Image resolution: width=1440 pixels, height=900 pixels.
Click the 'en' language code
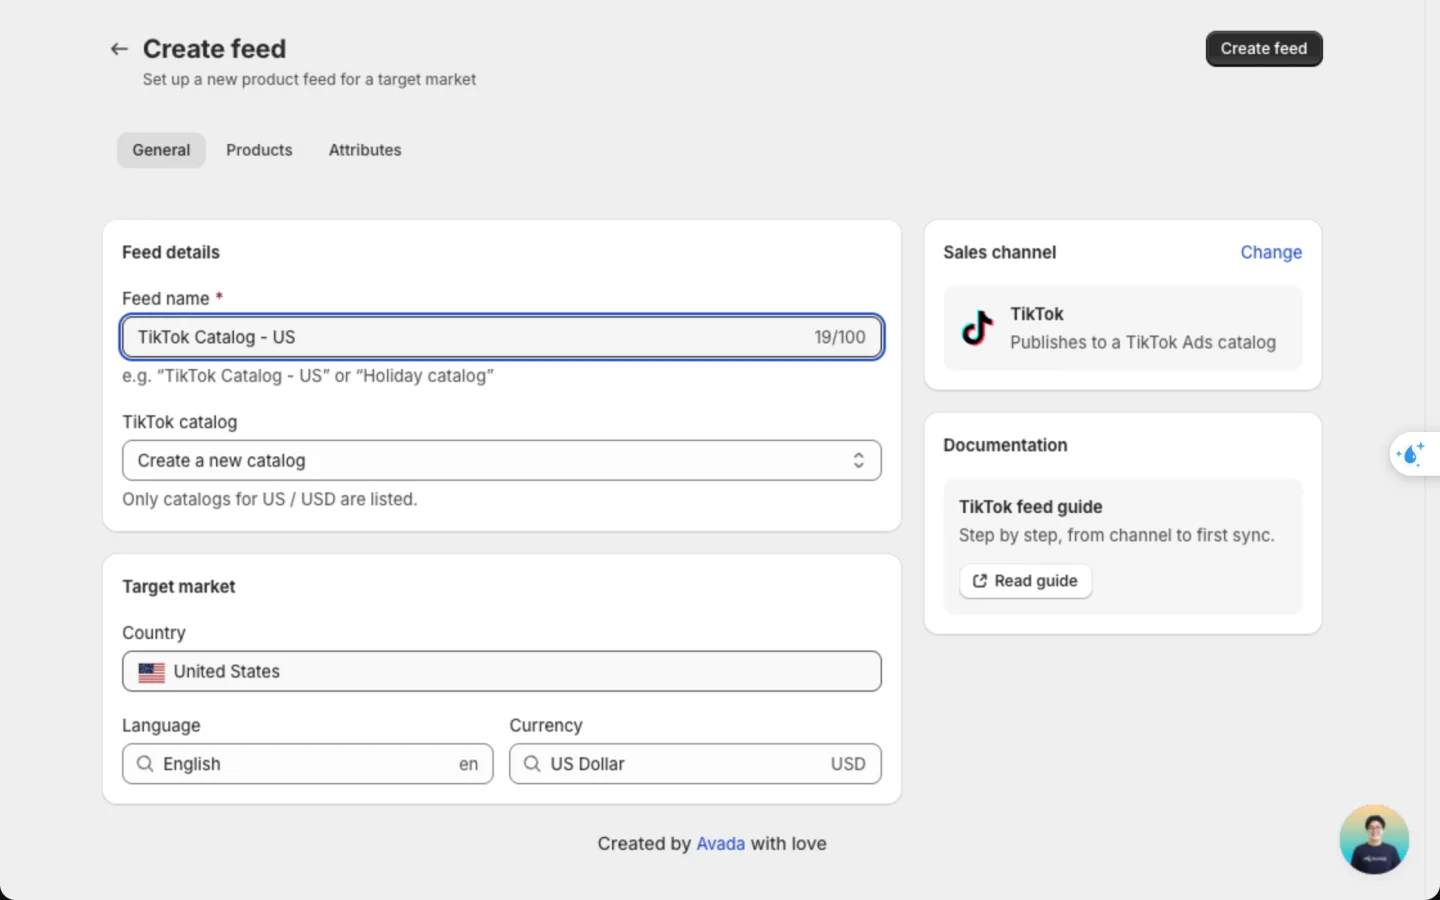pos(468,765)
